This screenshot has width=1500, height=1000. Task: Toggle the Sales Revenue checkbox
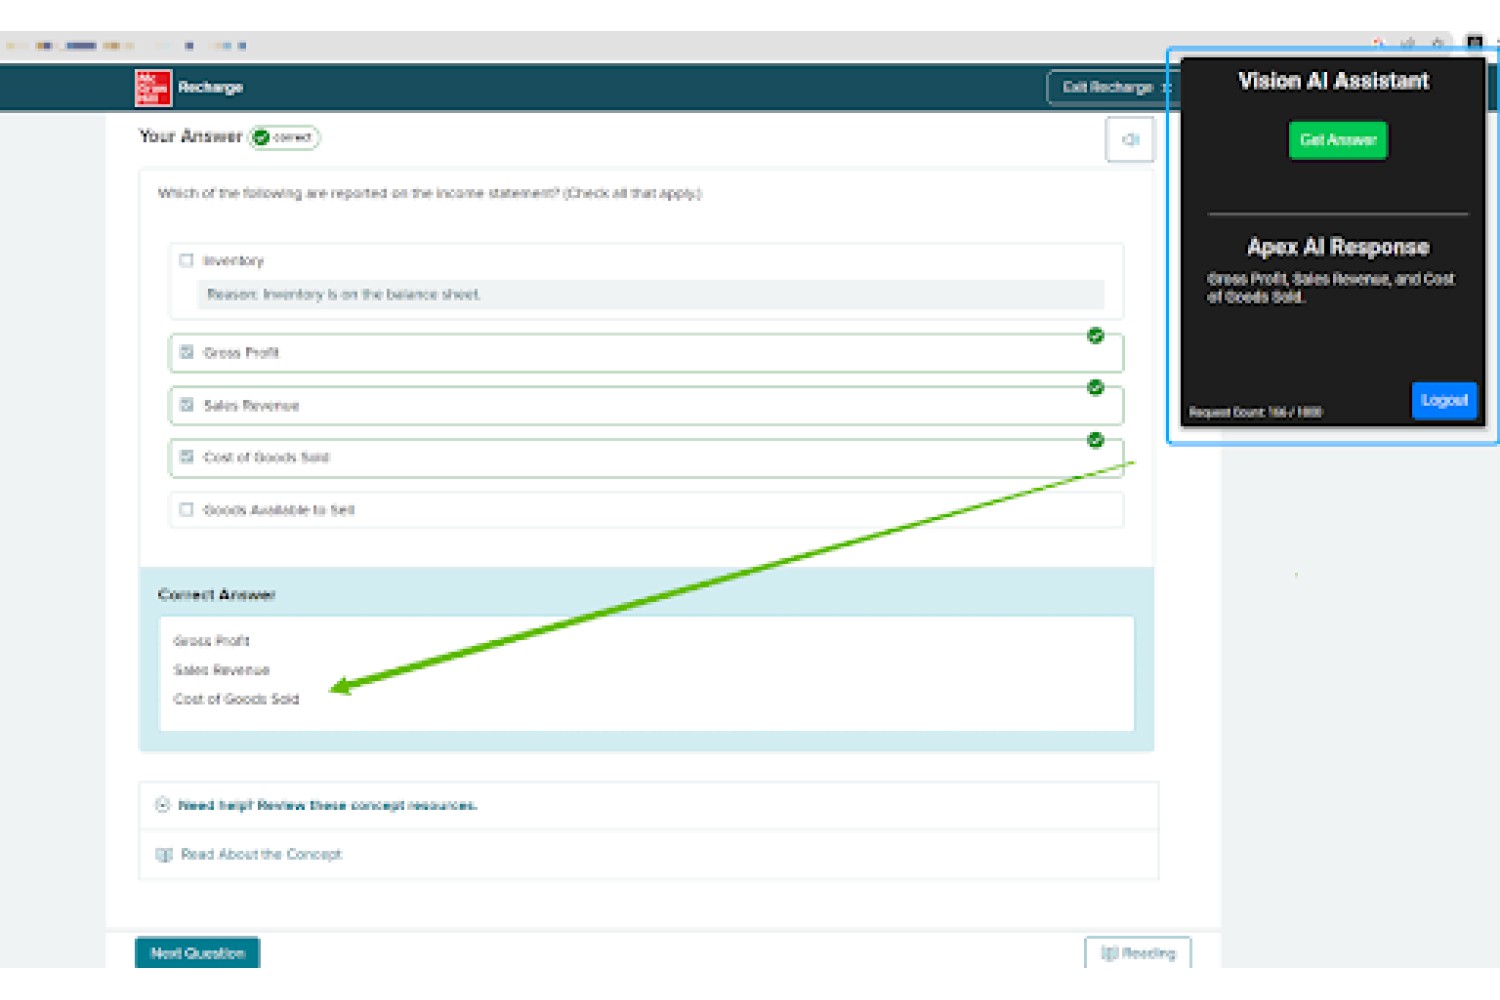coord(186,405)
